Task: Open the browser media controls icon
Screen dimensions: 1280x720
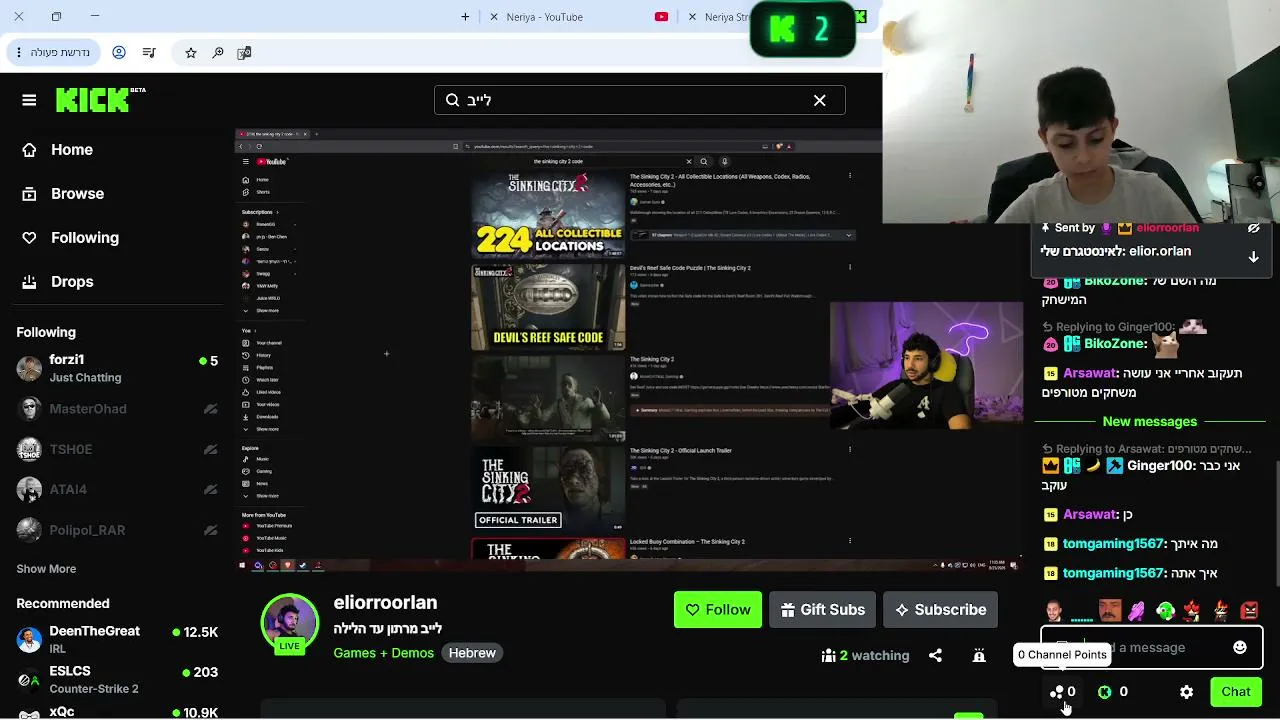Action: click(x=149, y=52)
